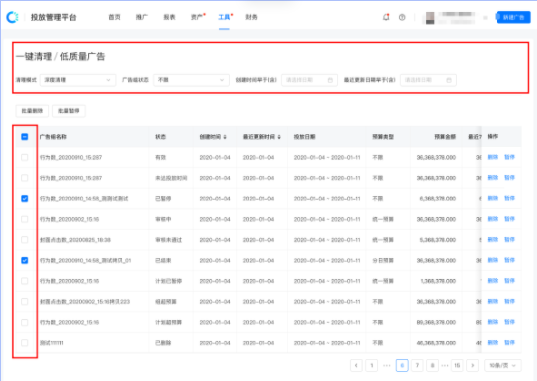Check the row with status 未达投放时间
The height and width of the screenshot is (381, 537).
(x=25, y=178)
